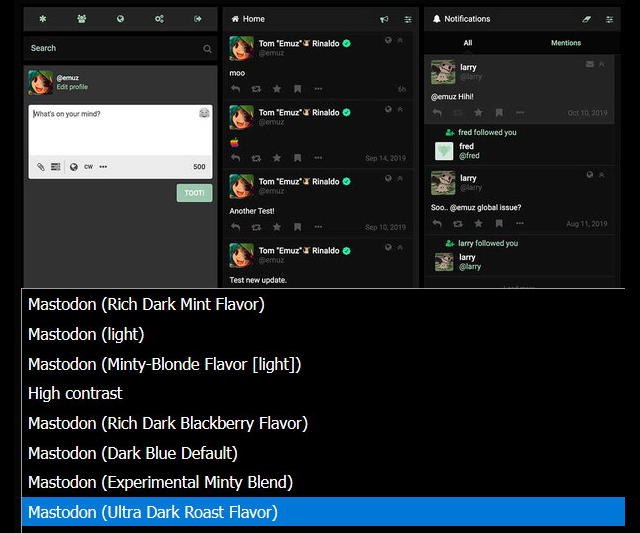Add a poll using the poll icon
Viewport: 640px width, 533px height.
tap(56, 167)
